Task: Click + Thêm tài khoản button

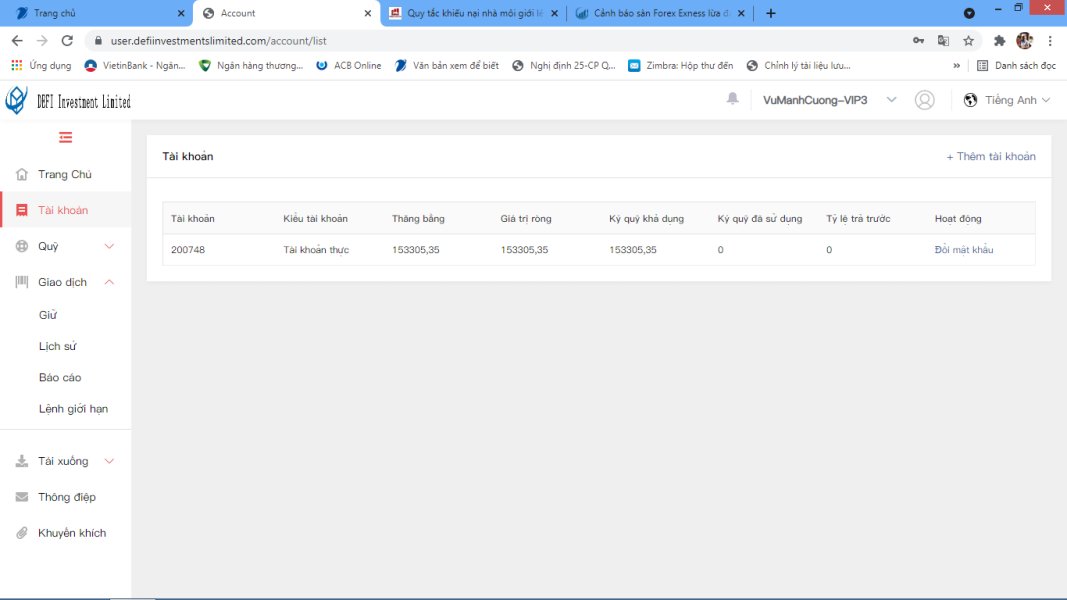Action: tap(991, 156)
